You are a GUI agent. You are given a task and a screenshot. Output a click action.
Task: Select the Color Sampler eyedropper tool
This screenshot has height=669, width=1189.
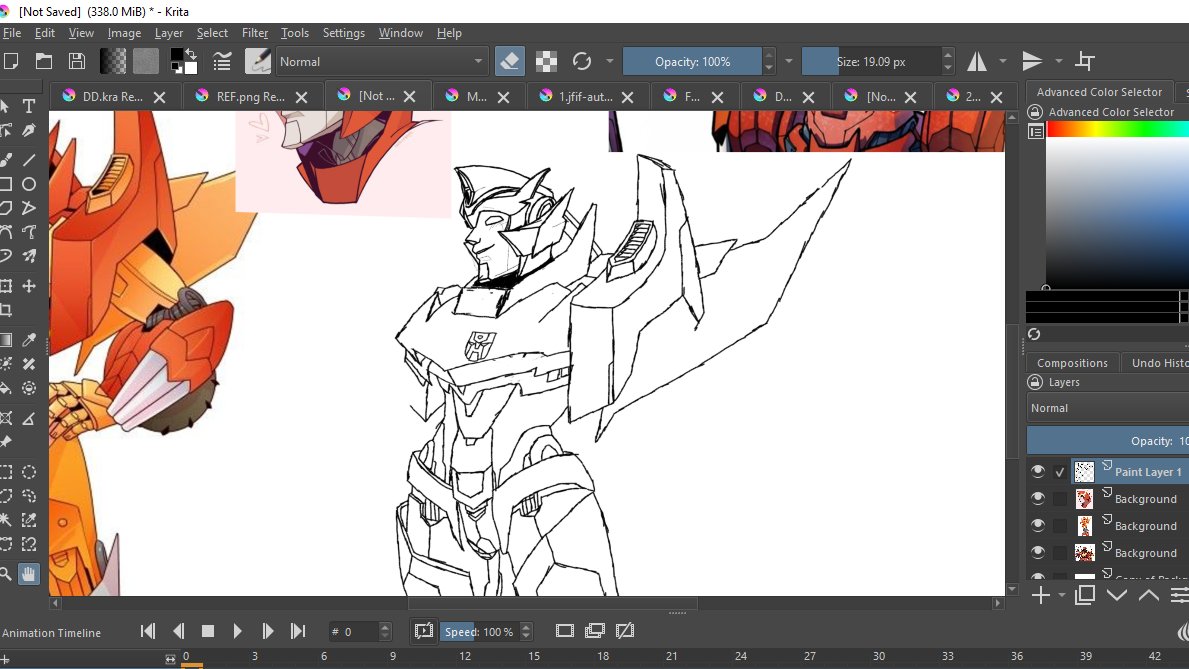click(29, 340)
